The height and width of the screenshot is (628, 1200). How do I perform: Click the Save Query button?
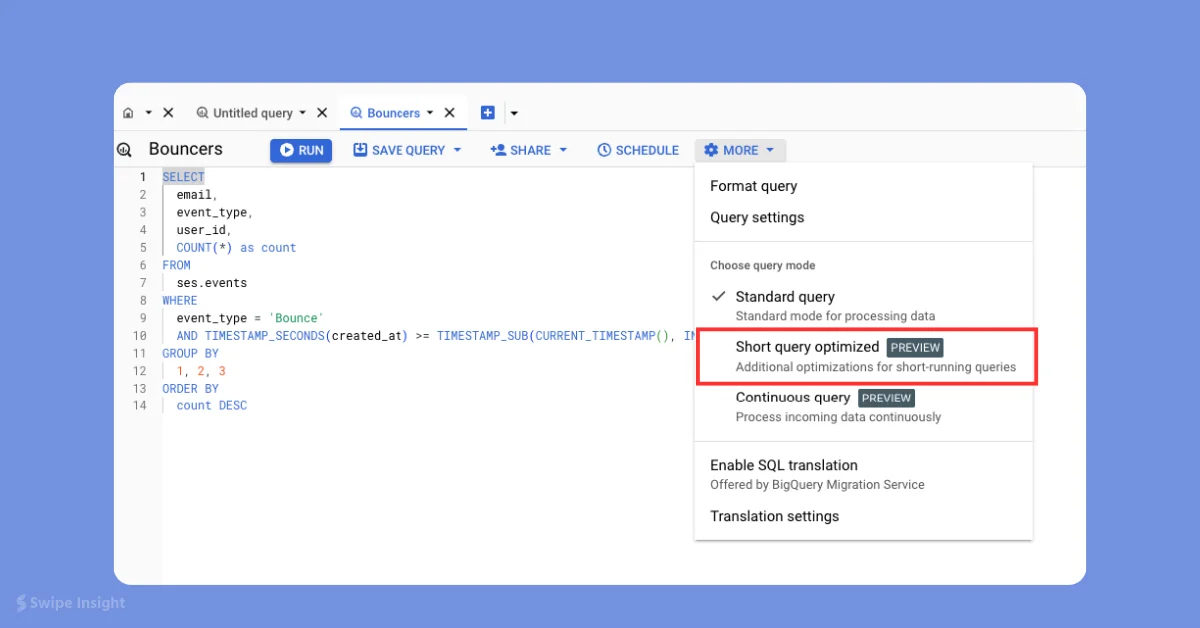point(399,150)
